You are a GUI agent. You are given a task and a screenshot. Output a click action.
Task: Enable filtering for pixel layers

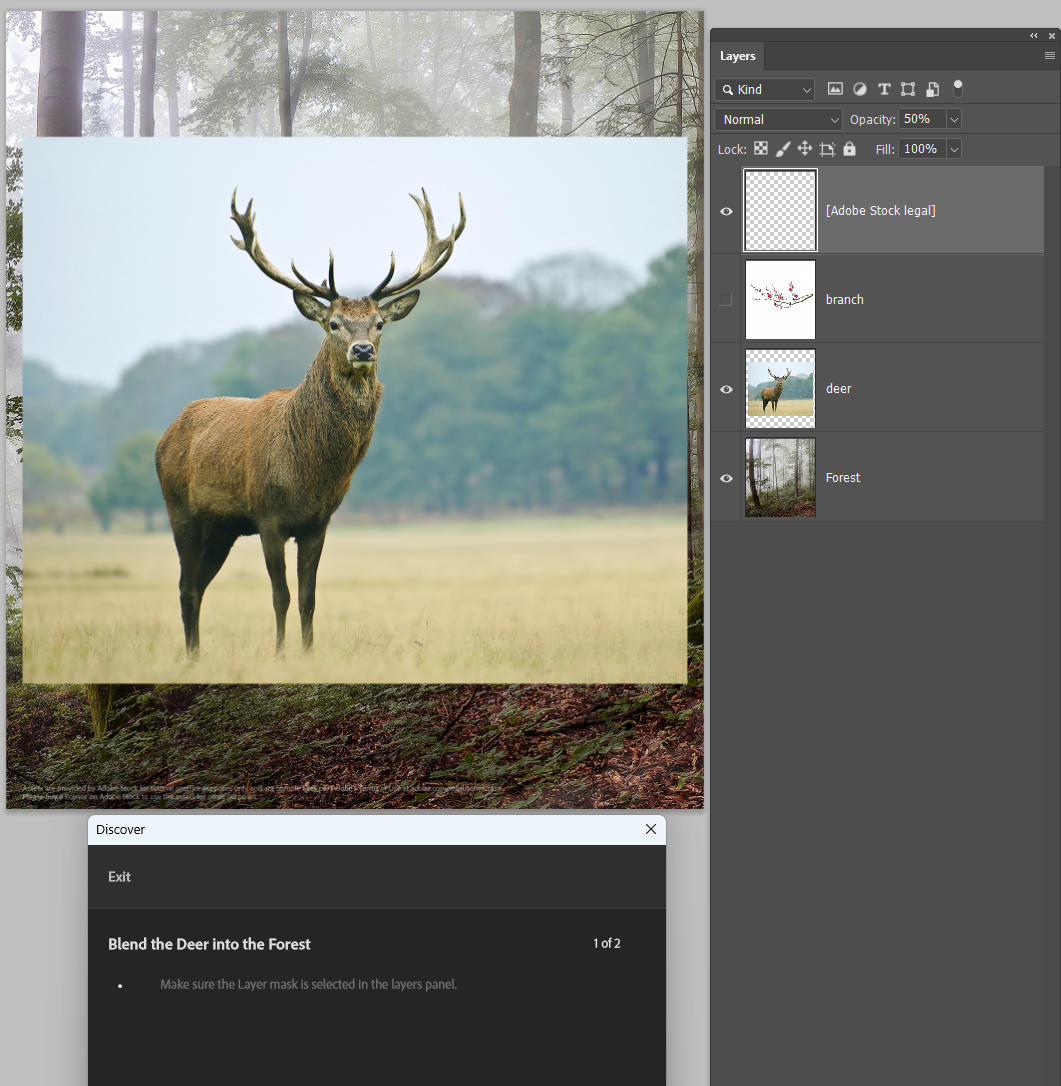click(x=835, y=89)
